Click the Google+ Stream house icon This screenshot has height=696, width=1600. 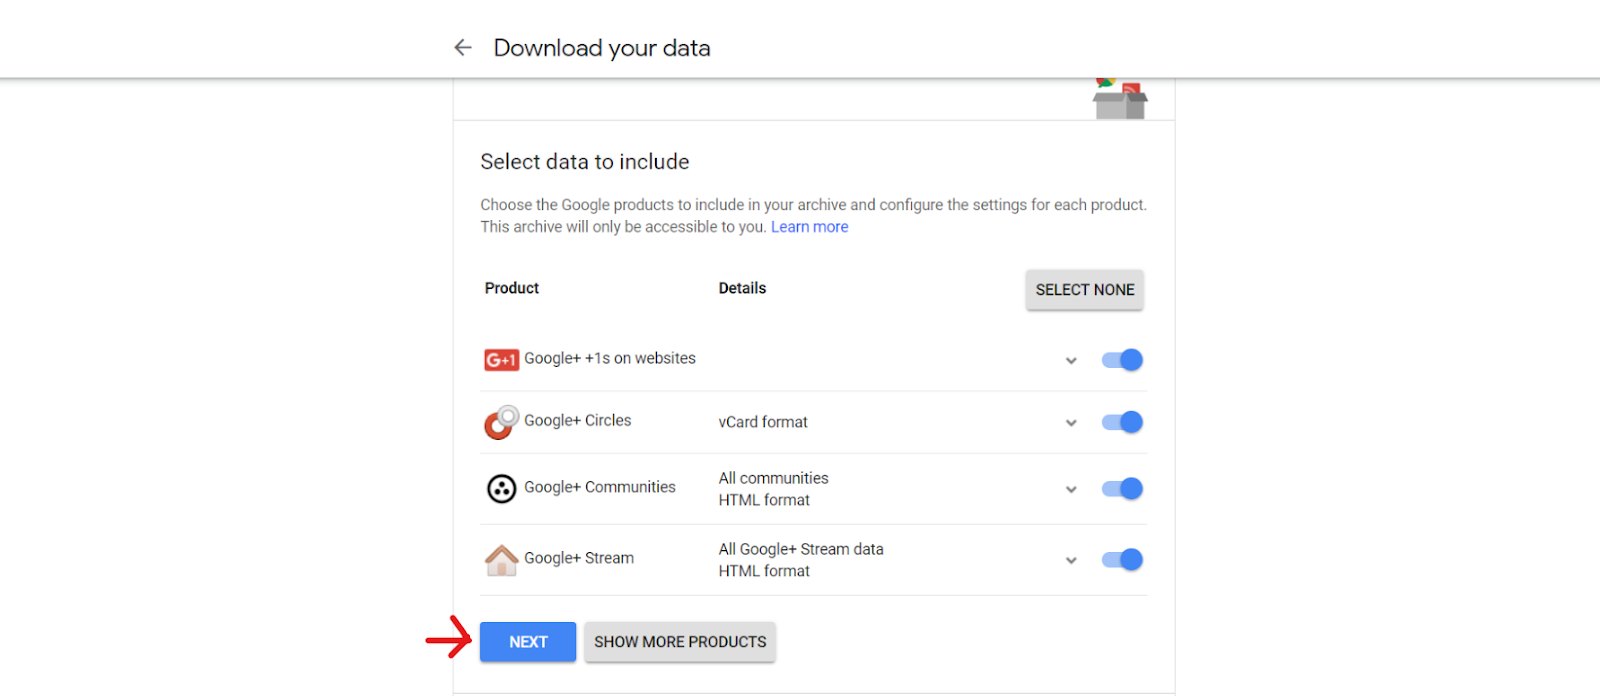(x=501, y=560)
